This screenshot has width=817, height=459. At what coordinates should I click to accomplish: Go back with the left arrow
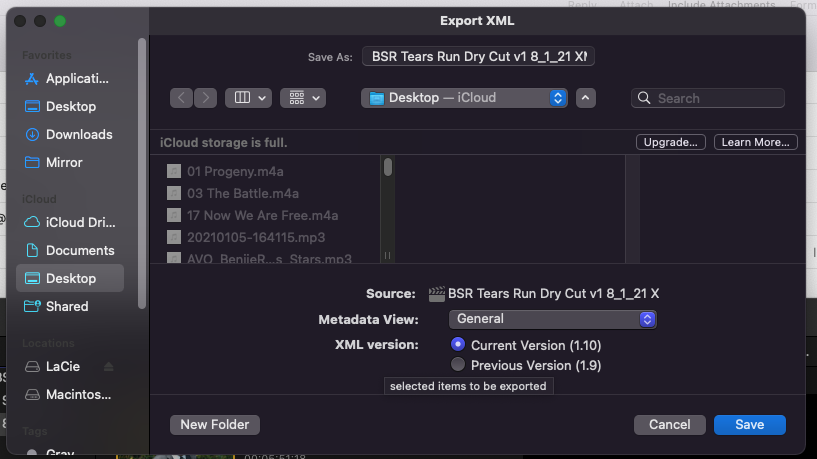coord(181,98)
